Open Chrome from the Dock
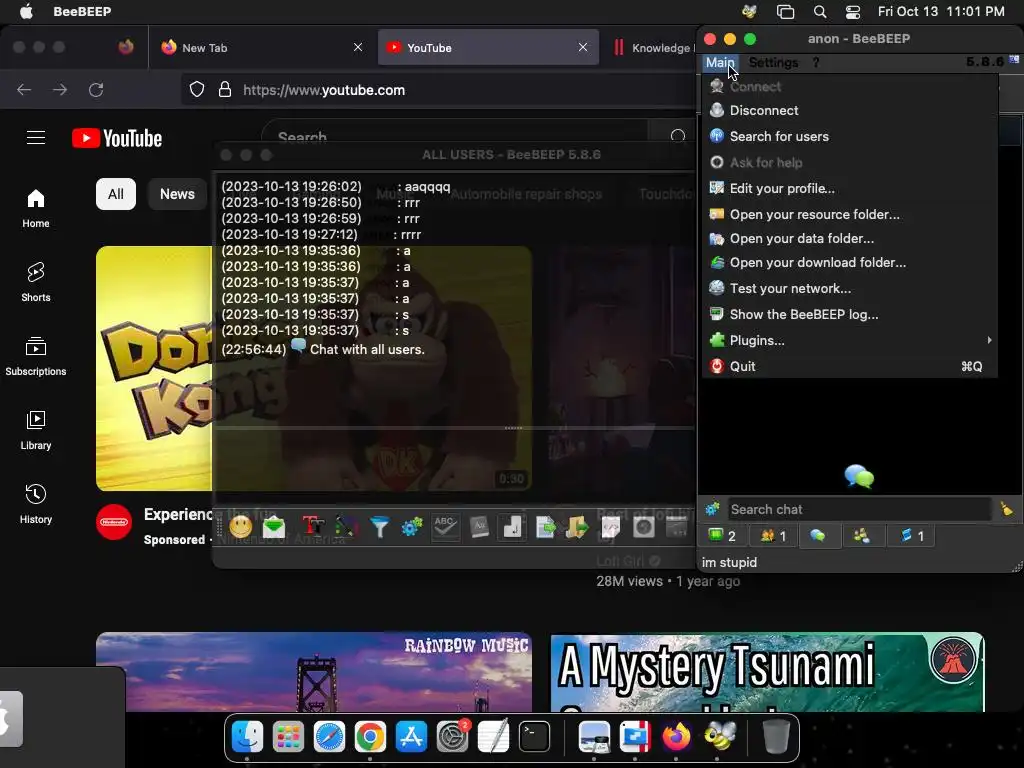 pos(370,737)
